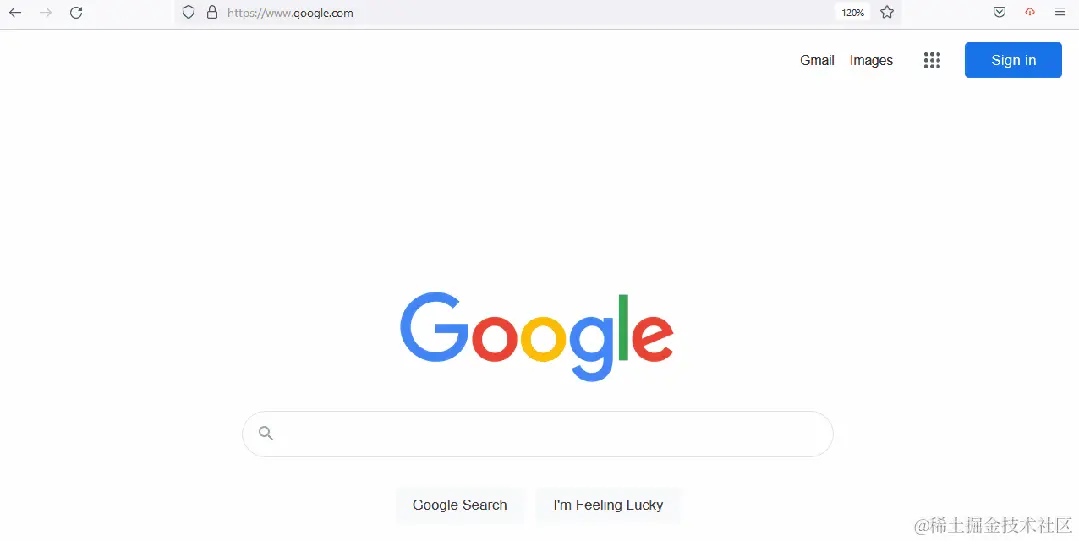Open the Firefox hamburger application menu

point(1060,12)
